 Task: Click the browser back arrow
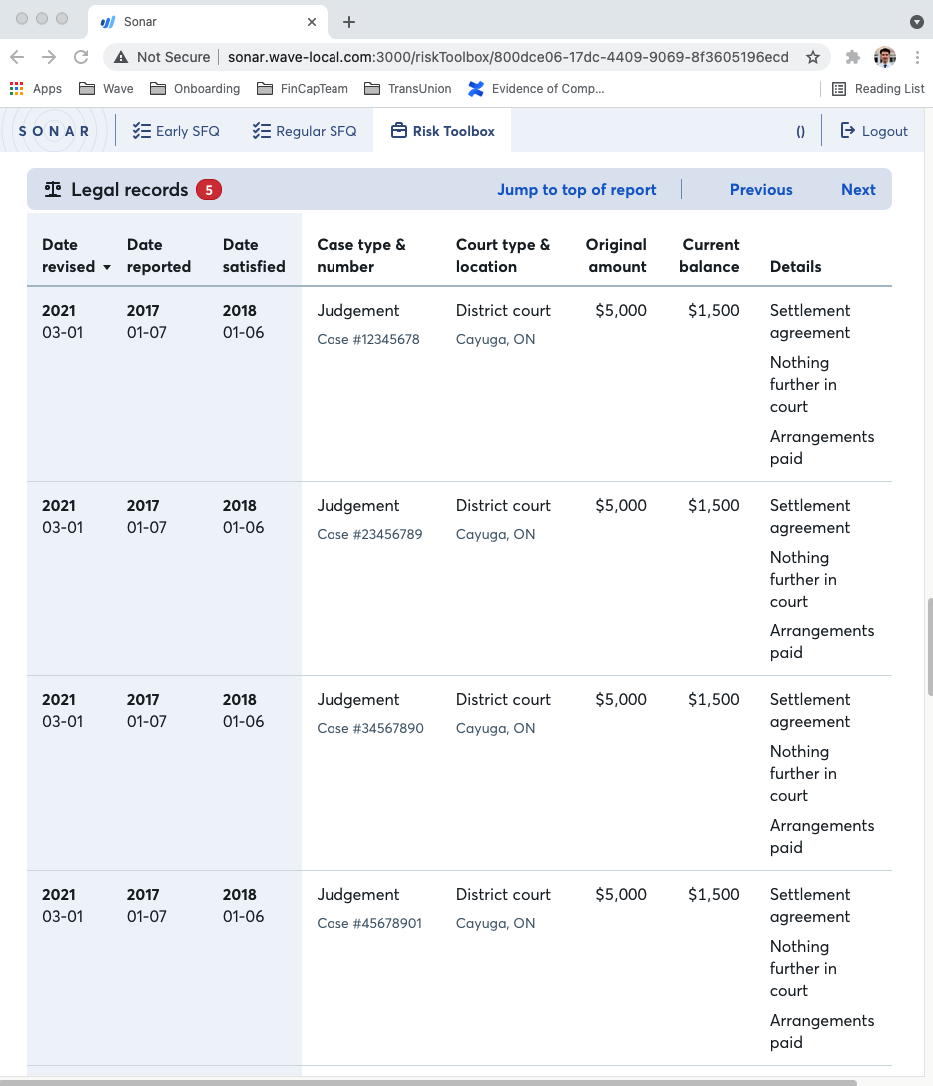point(18,57)
